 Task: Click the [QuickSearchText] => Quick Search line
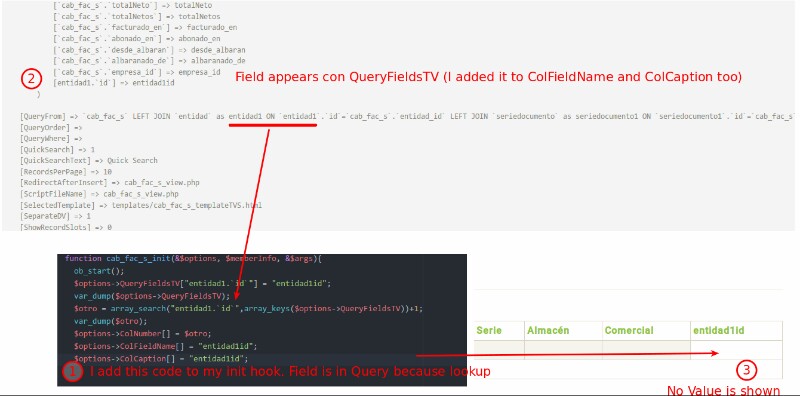pyautogui.click(x=89, y=160)
